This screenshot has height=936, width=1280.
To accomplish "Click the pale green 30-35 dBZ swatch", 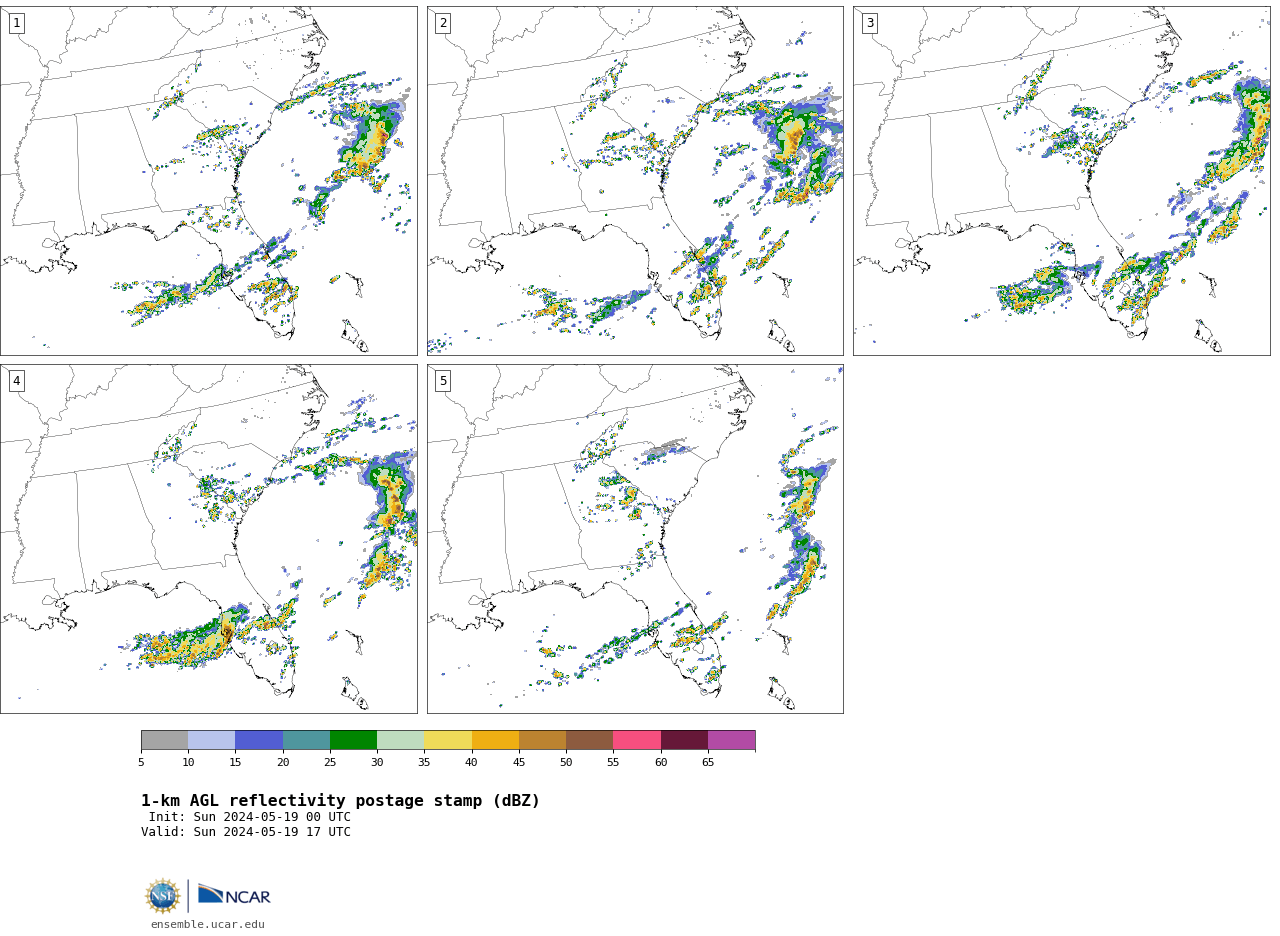I will pos(401,740).
